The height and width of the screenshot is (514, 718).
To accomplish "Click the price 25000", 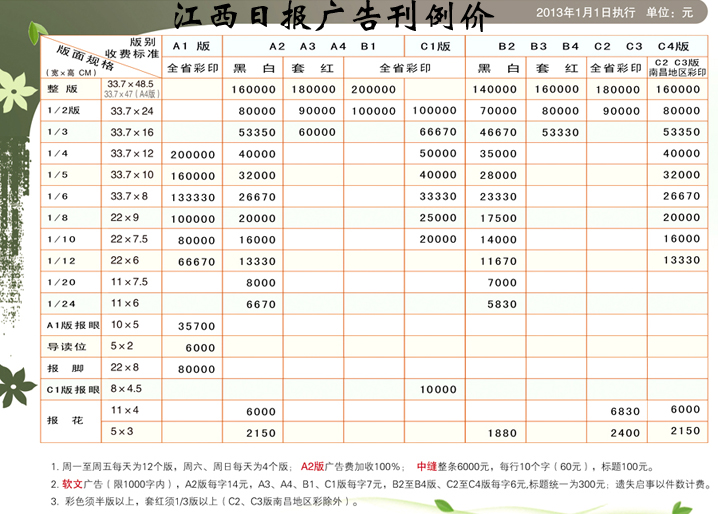I will click(438, 218).
